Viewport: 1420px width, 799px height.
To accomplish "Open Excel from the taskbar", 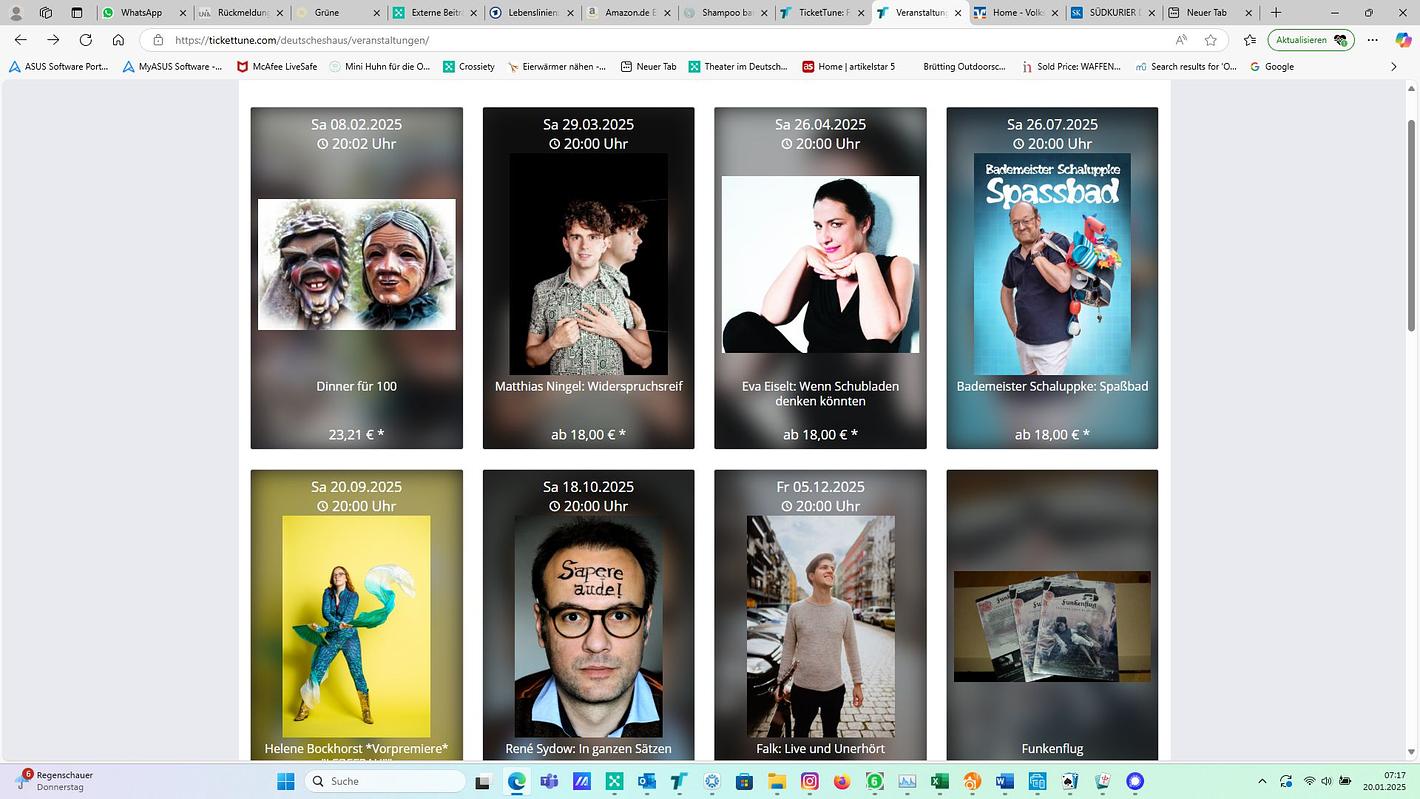I will pos(940,781).
